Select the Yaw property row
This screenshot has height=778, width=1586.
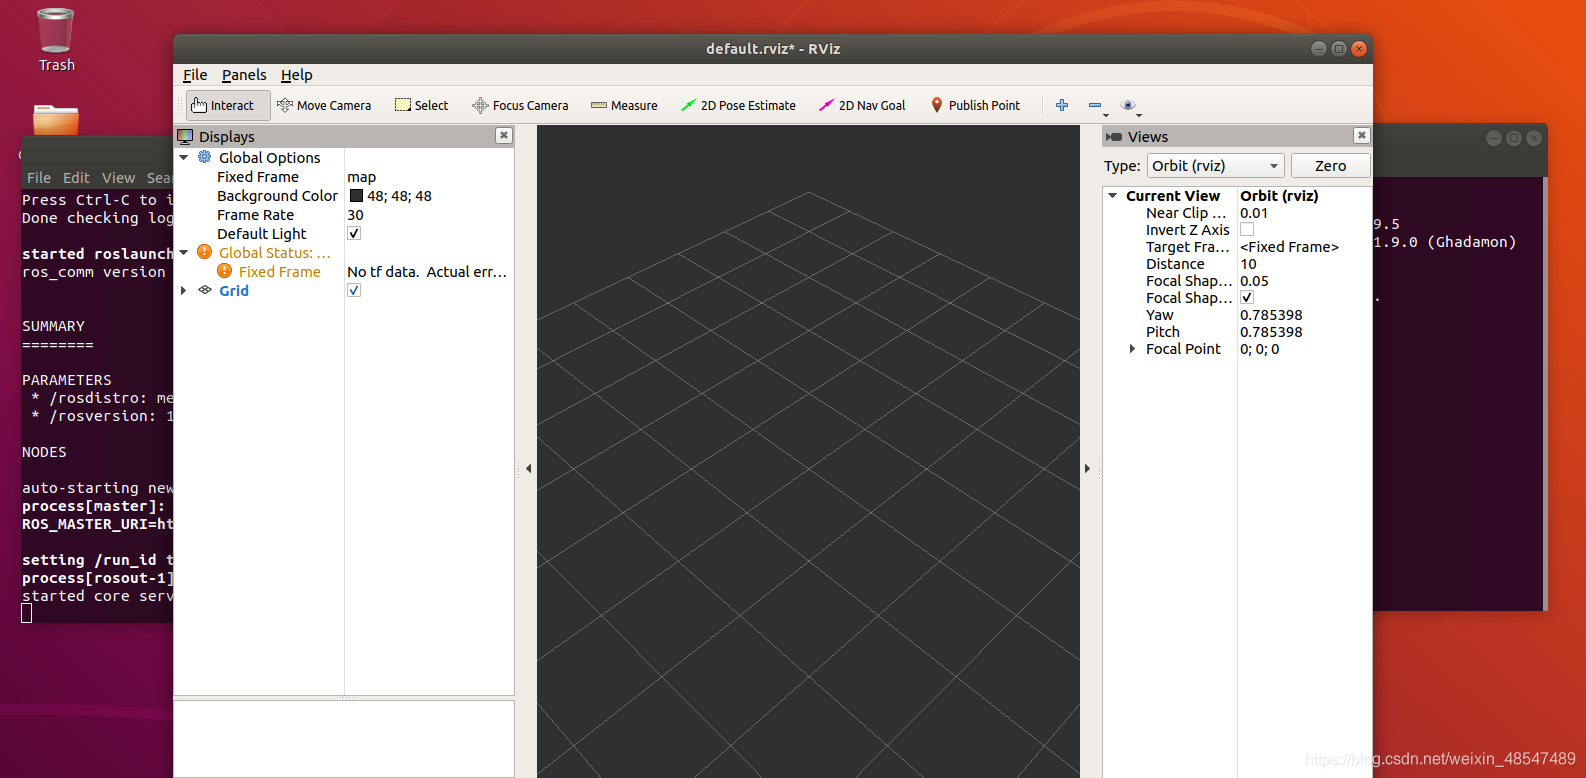1237,315
